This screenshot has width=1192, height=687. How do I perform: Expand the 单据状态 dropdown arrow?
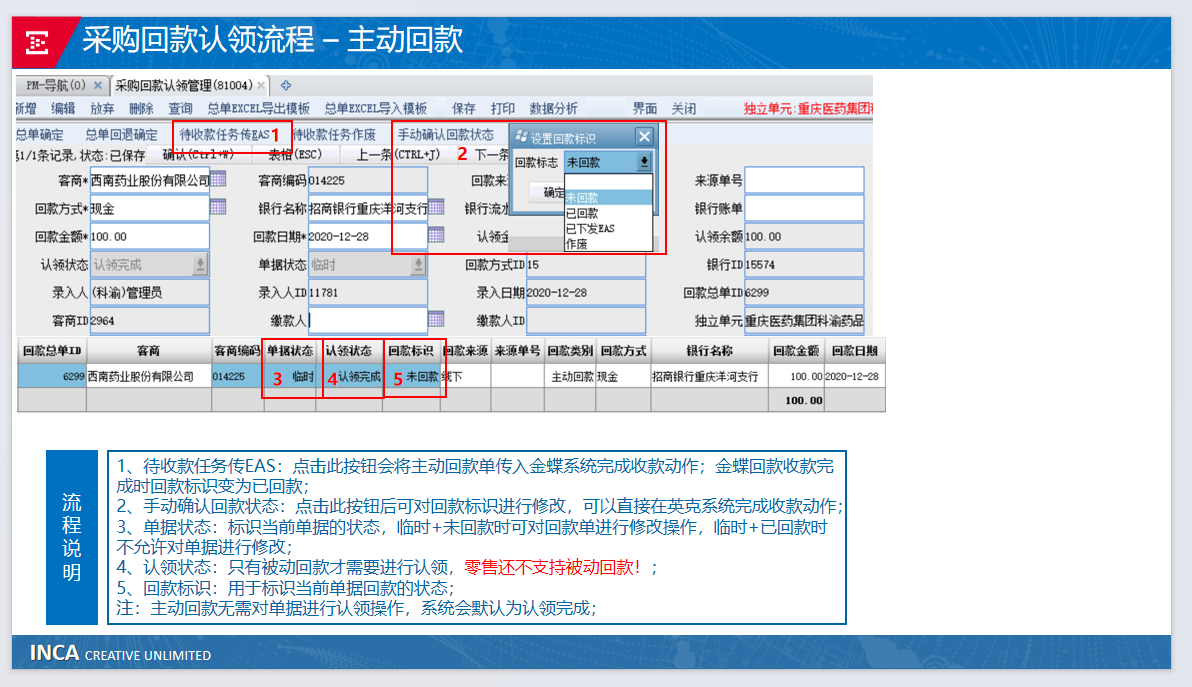tap(418, 264)
